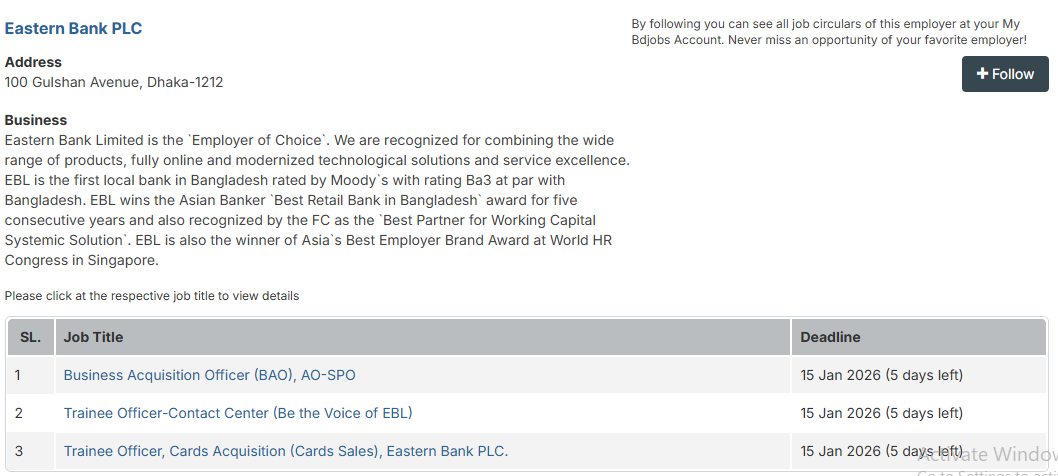Viewport: 1058px width, 476px height.
Task: Click the plus icon on Follow button
Action: (x=982, y=74)
